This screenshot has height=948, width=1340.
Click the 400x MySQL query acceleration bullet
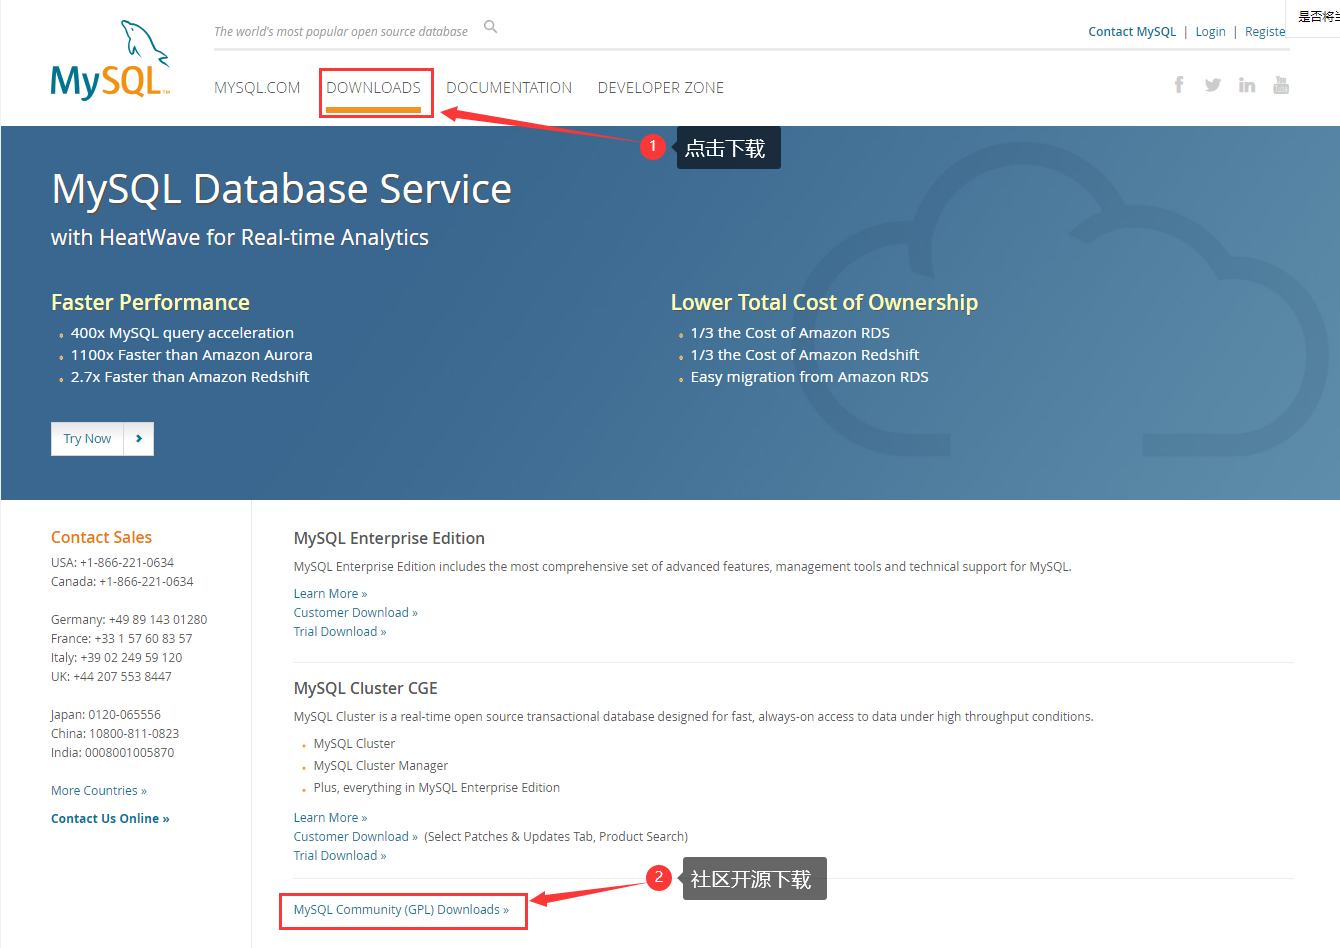point(182,333)
